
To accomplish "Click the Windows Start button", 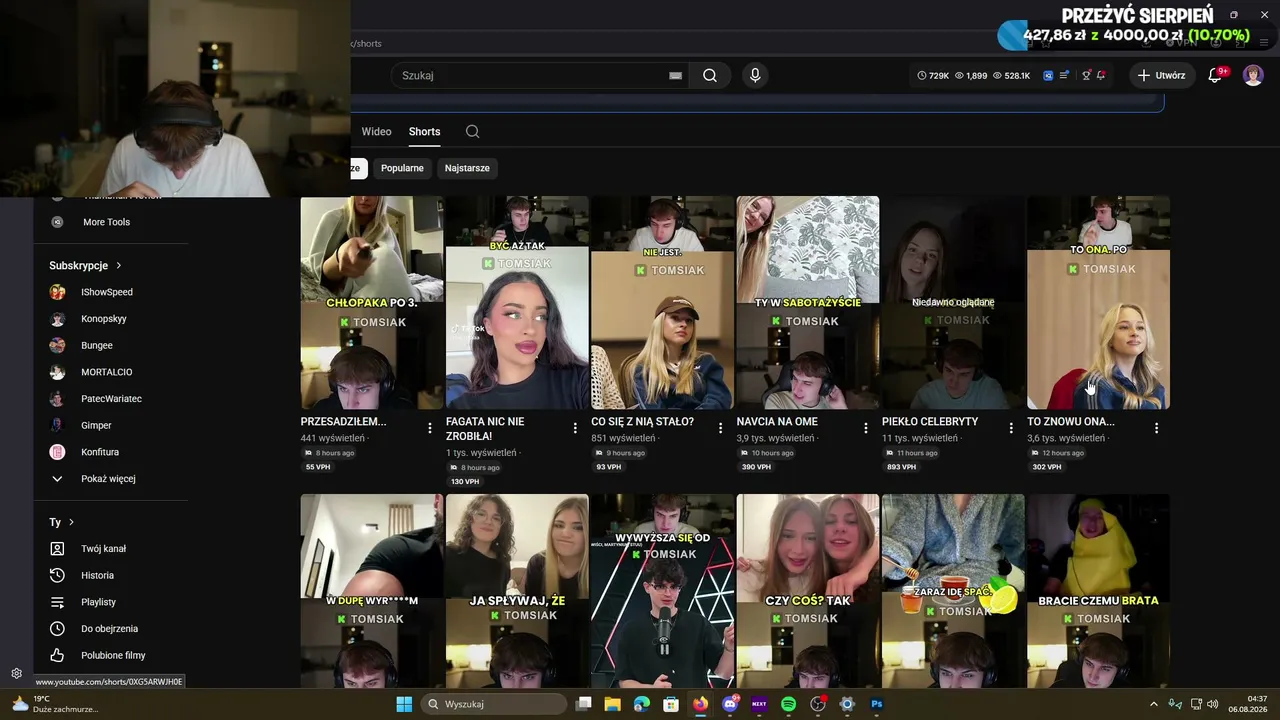I will (x=404, y=704).
